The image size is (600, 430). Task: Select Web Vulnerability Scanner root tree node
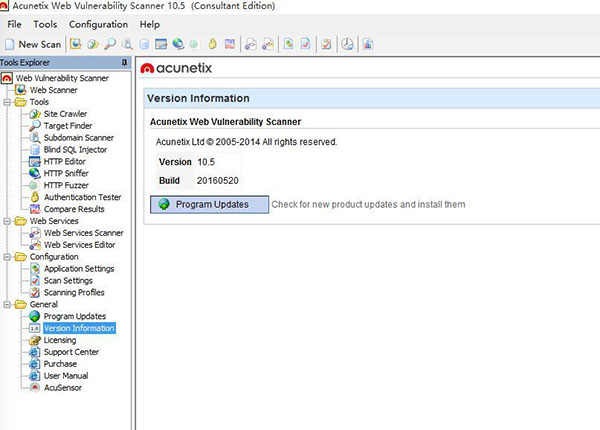click(62, 78)
